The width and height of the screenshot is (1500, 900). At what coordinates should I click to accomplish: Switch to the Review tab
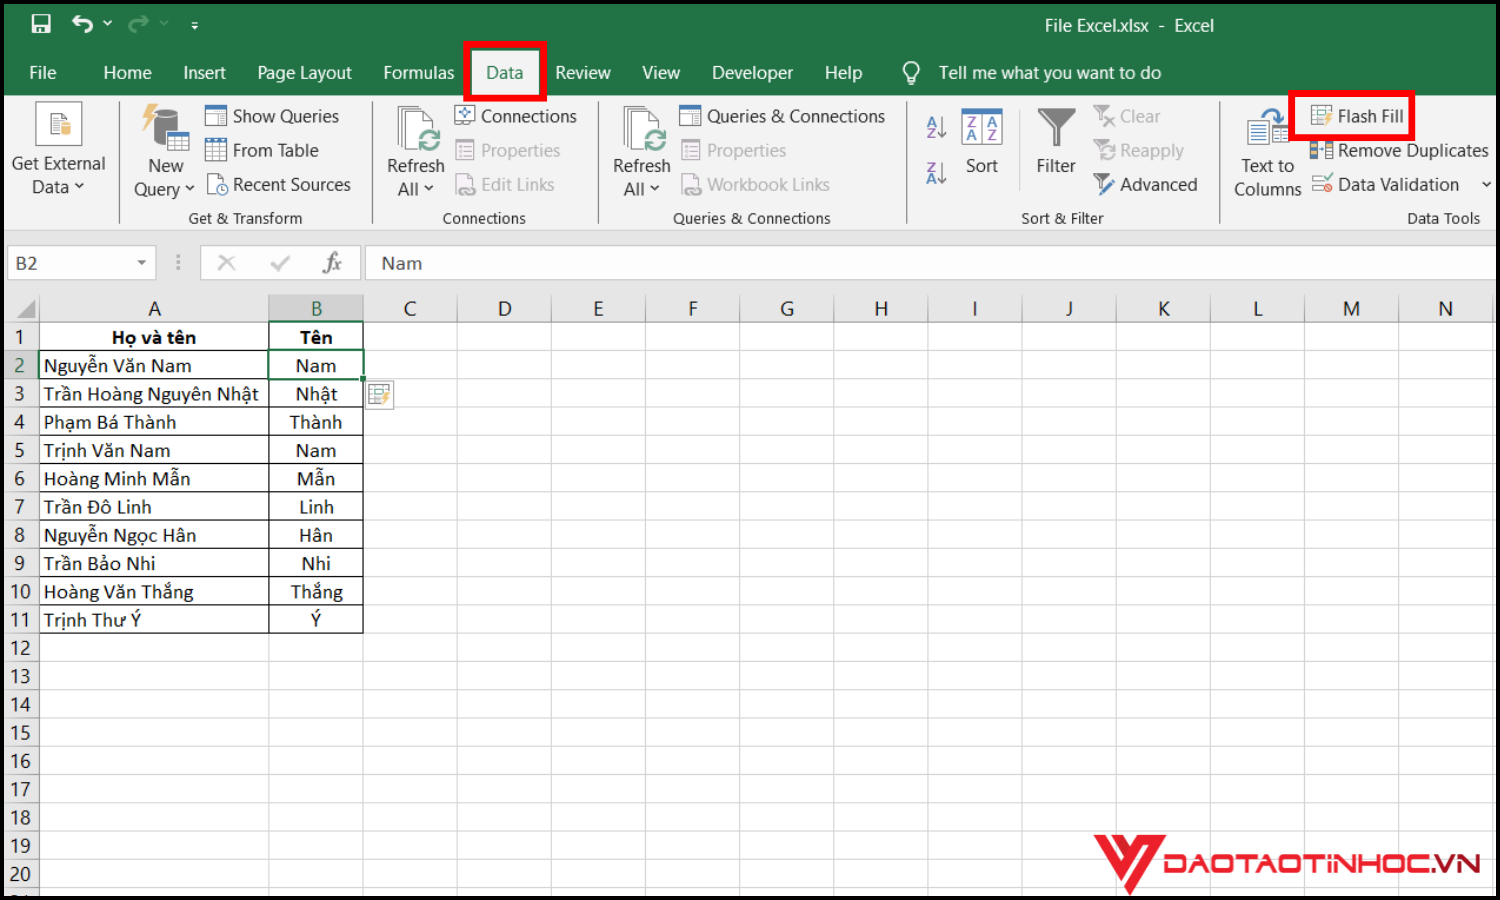pyautogui.click(x=583, y=72)
